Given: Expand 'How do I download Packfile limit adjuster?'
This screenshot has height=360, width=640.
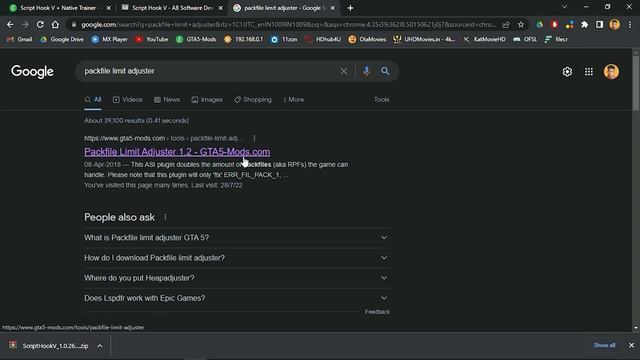Looking at the screenshot, I should tap(236, 258).
